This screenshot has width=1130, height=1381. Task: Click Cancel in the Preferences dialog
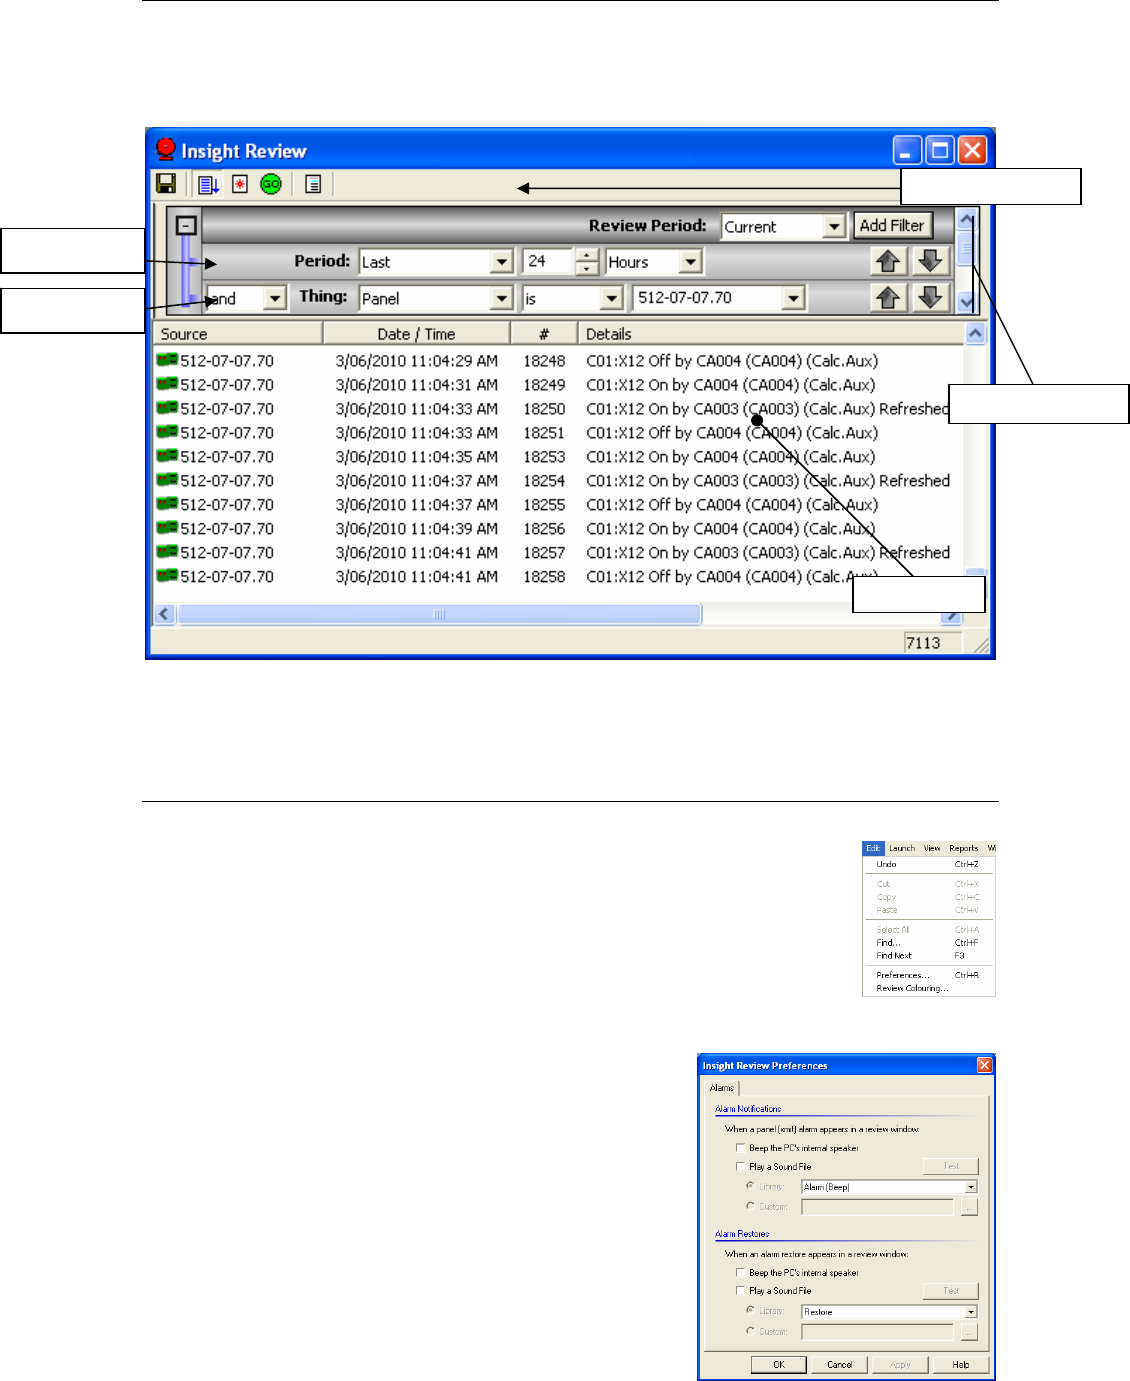pyautogui.click(x=840, y=1364)
